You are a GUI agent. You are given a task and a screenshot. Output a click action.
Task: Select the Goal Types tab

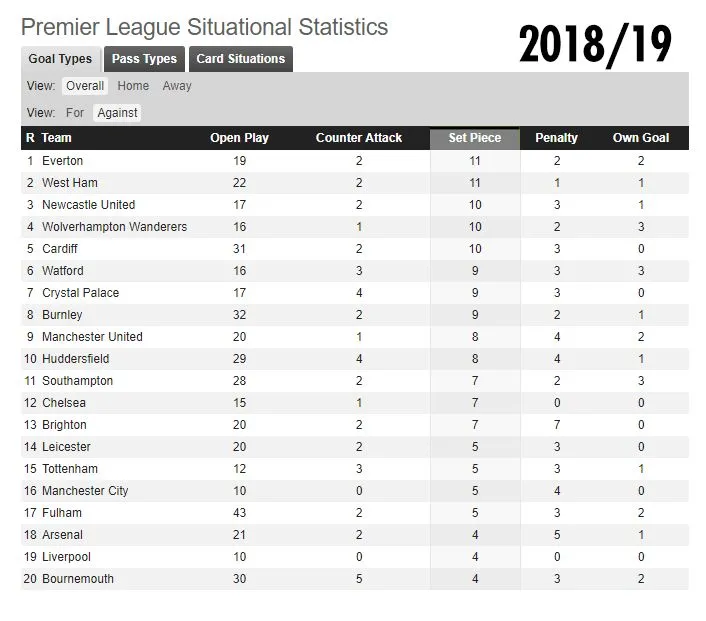tap(60, 59)
